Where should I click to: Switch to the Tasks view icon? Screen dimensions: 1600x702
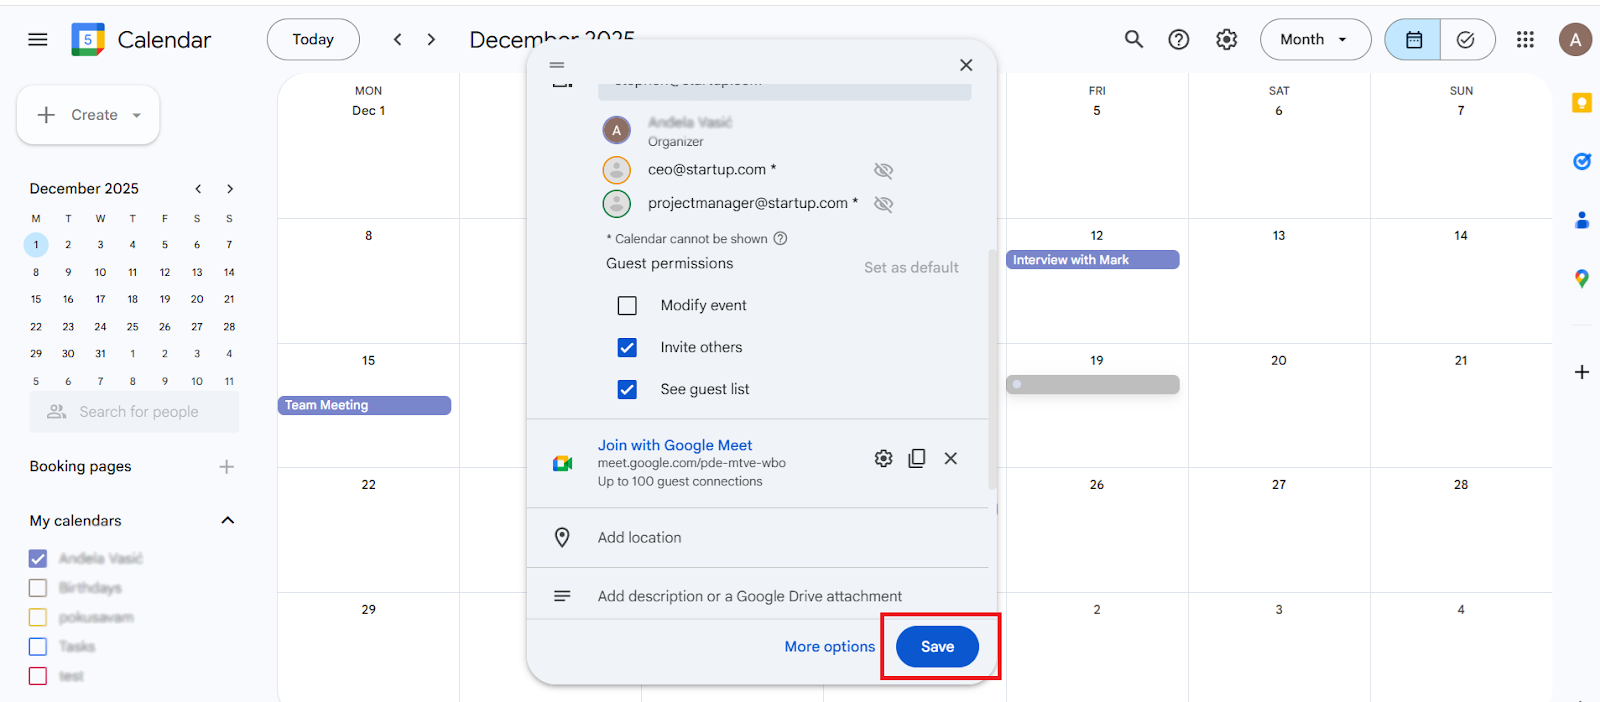pyautogui.click(x=1466, y=40)
